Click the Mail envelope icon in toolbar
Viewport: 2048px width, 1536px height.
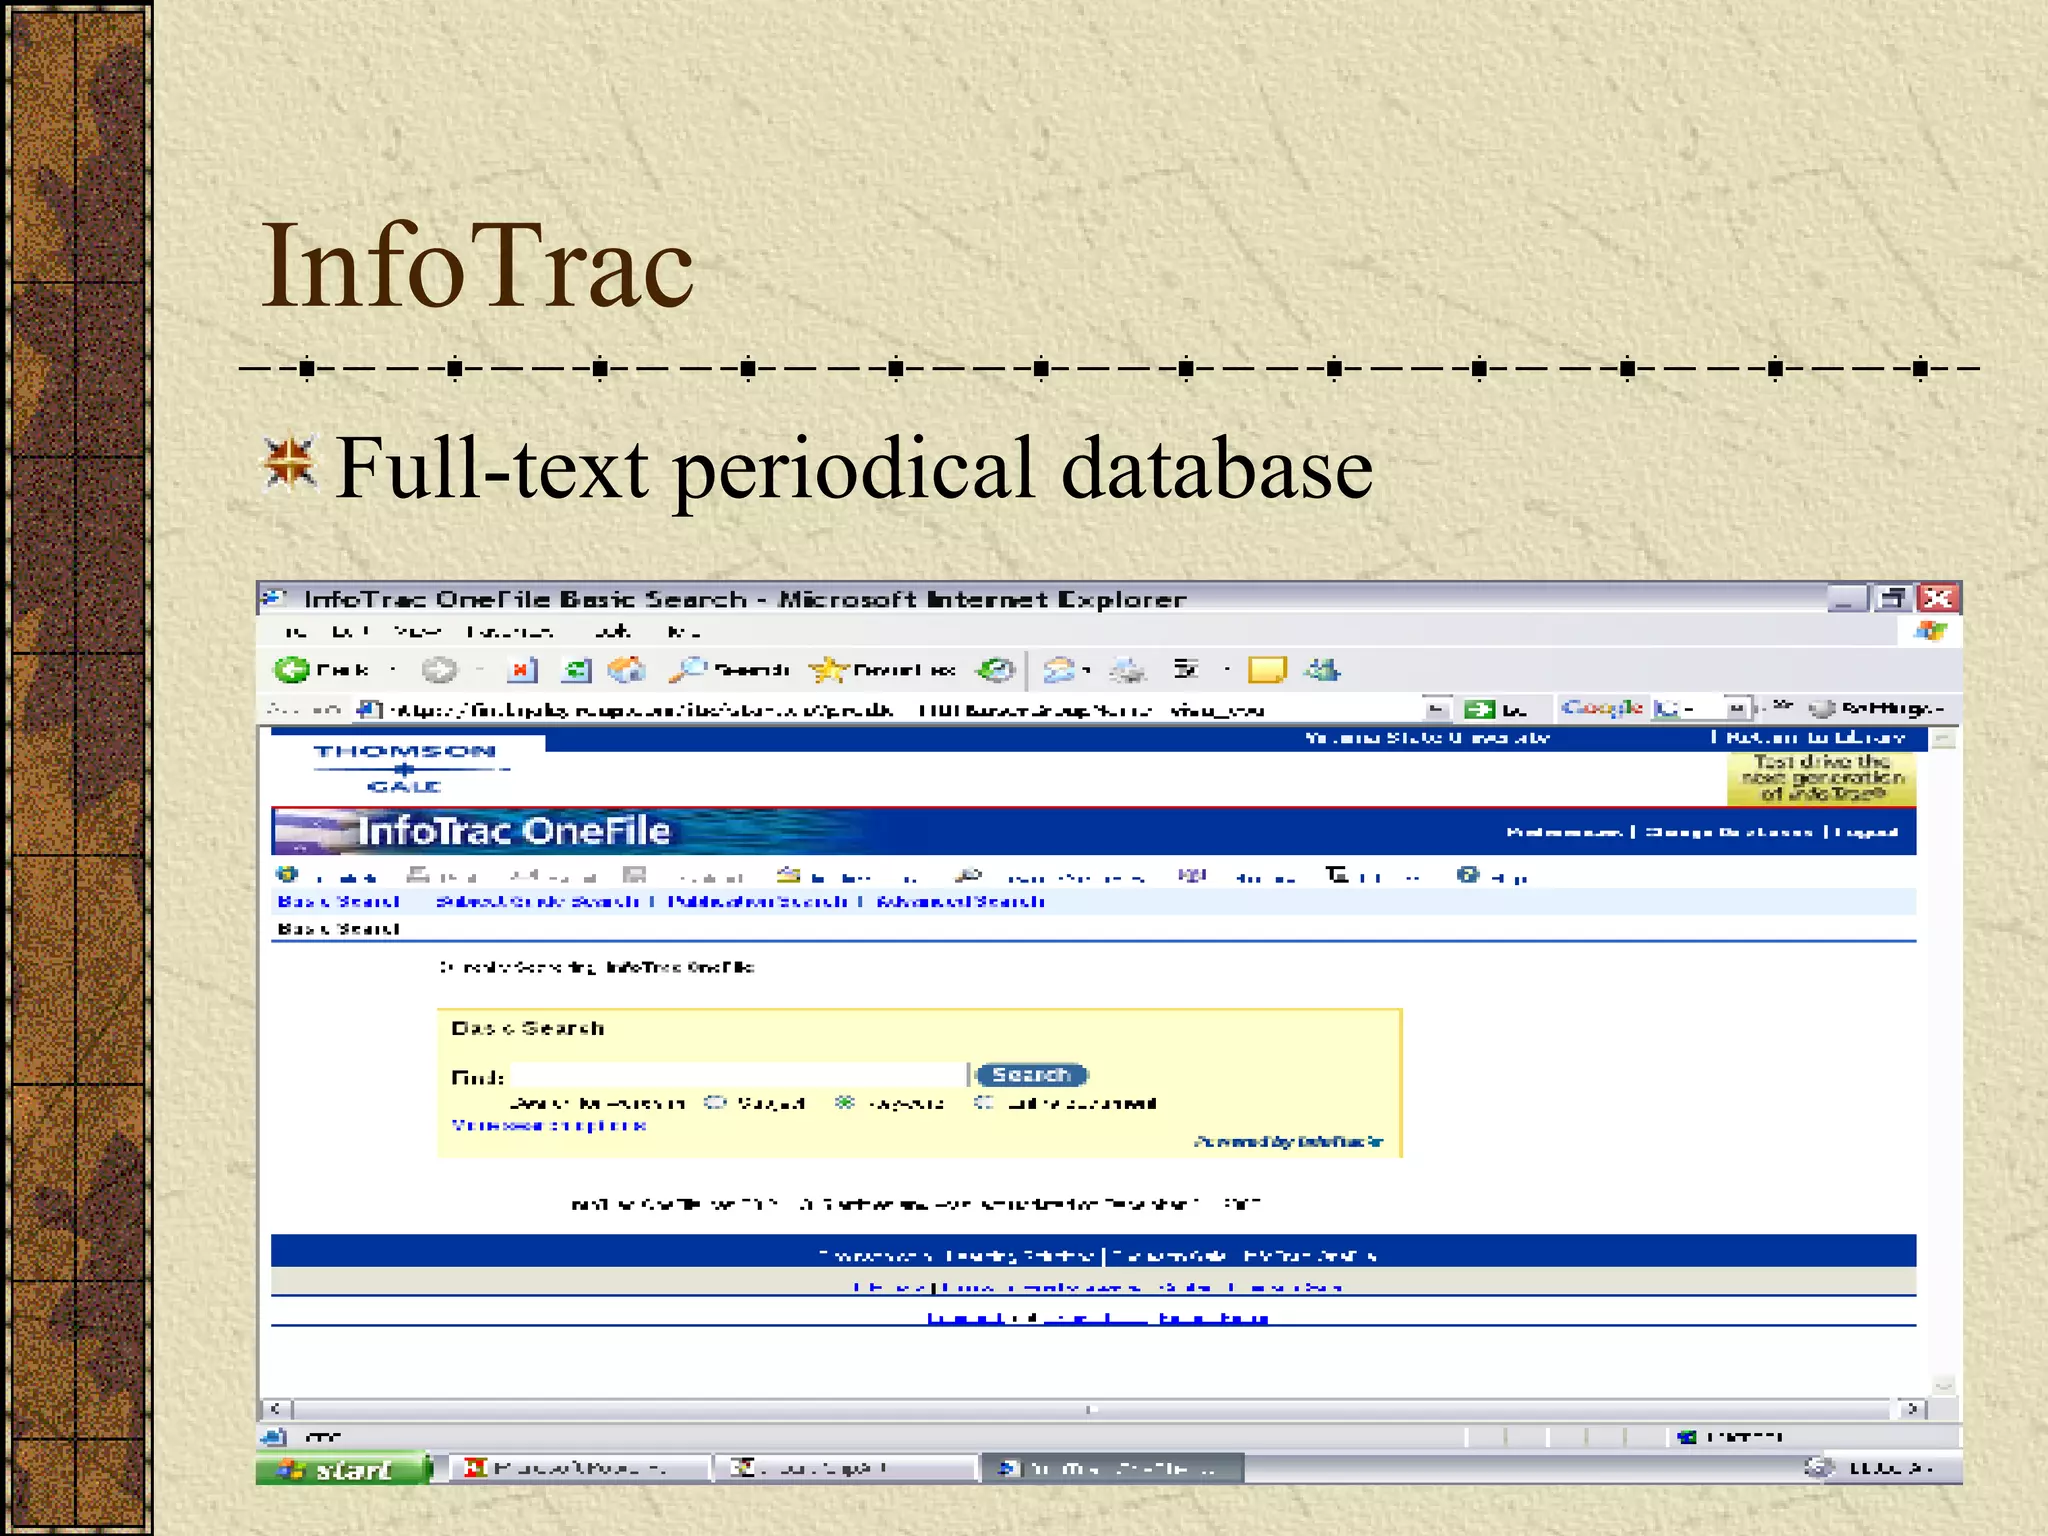click(x=1058, y=669)
